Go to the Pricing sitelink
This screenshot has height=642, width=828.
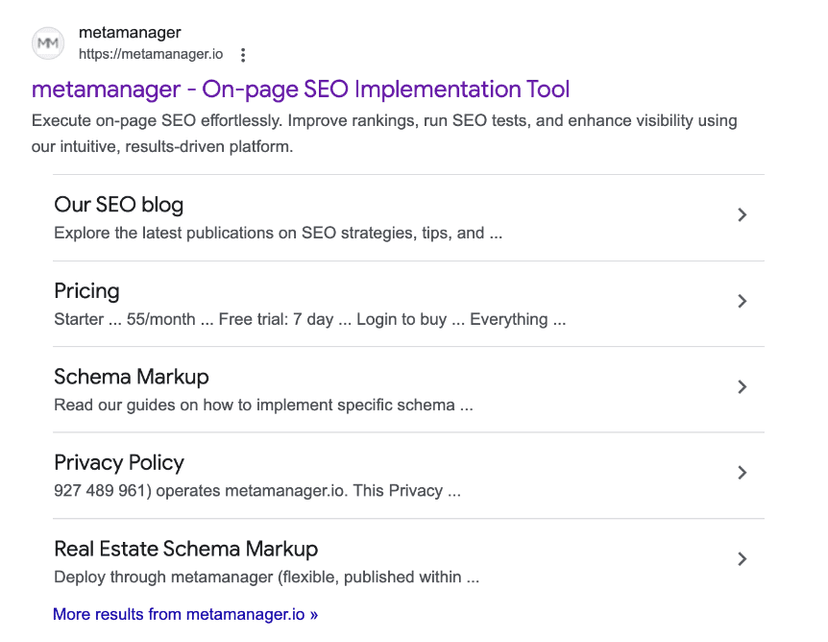86,291
